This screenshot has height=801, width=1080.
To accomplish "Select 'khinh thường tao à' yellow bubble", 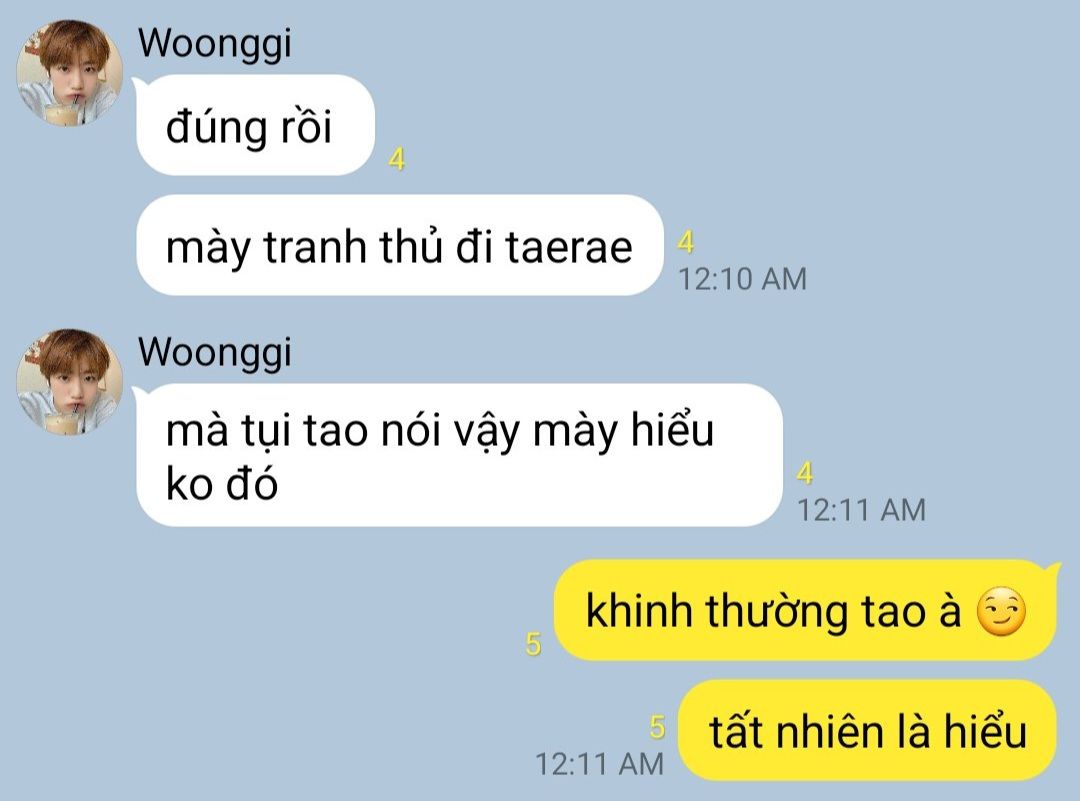I will (805, 610).
